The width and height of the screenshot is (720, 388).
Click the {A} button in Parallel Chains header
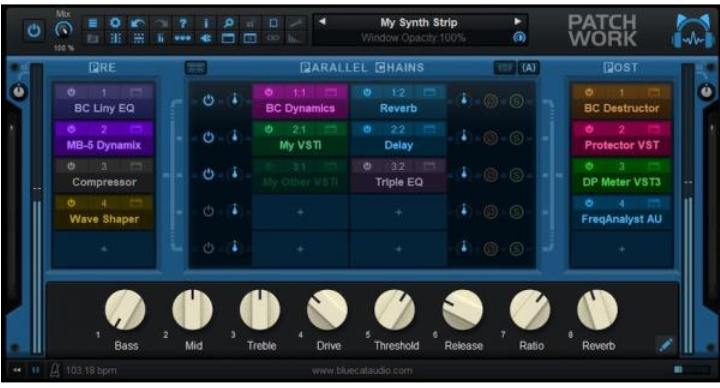point(529,68)
